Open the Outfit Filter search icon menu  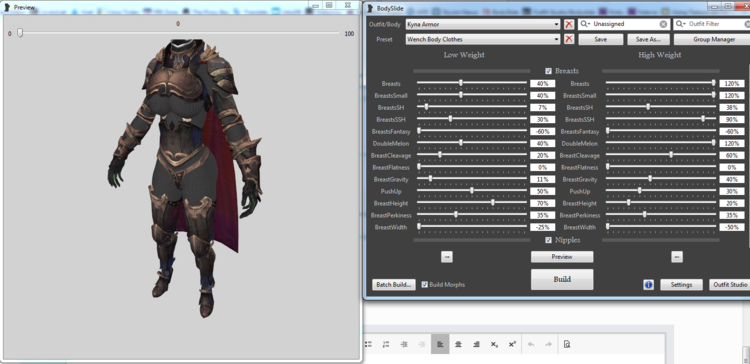[x=680, y=24]
